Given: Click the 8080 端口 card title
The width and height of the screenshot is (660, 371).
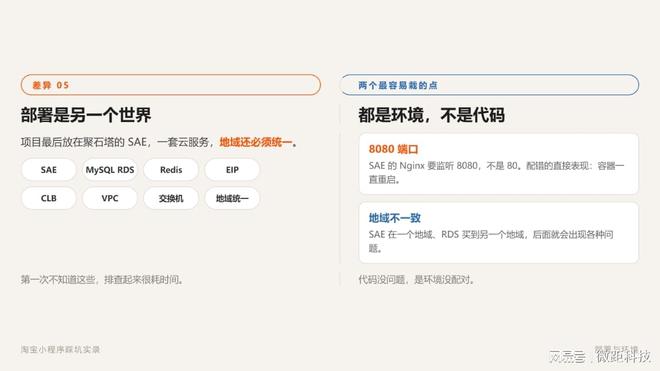Looking at the screenshot, I should (394, 149).
